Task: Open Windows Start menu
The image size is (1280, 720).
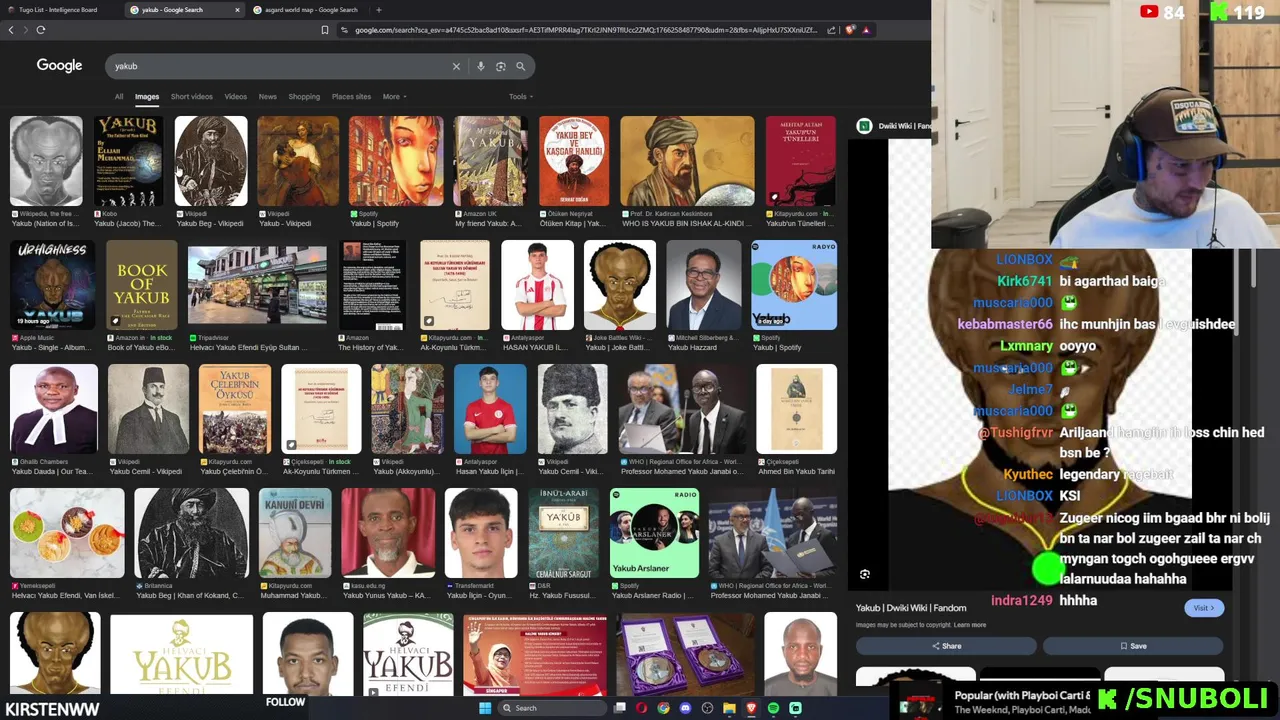Action: tap(485, 708)
